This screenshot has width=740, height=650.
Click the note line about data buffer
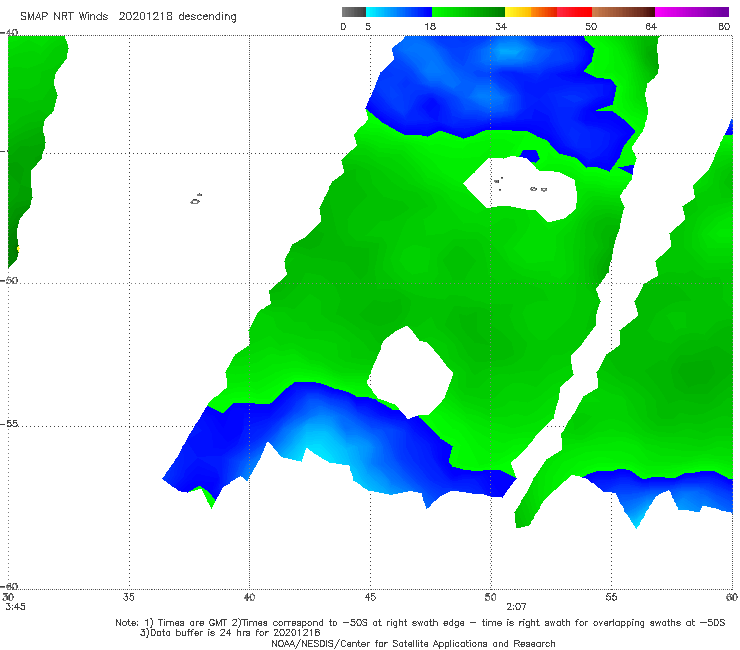tap(230, 633)
